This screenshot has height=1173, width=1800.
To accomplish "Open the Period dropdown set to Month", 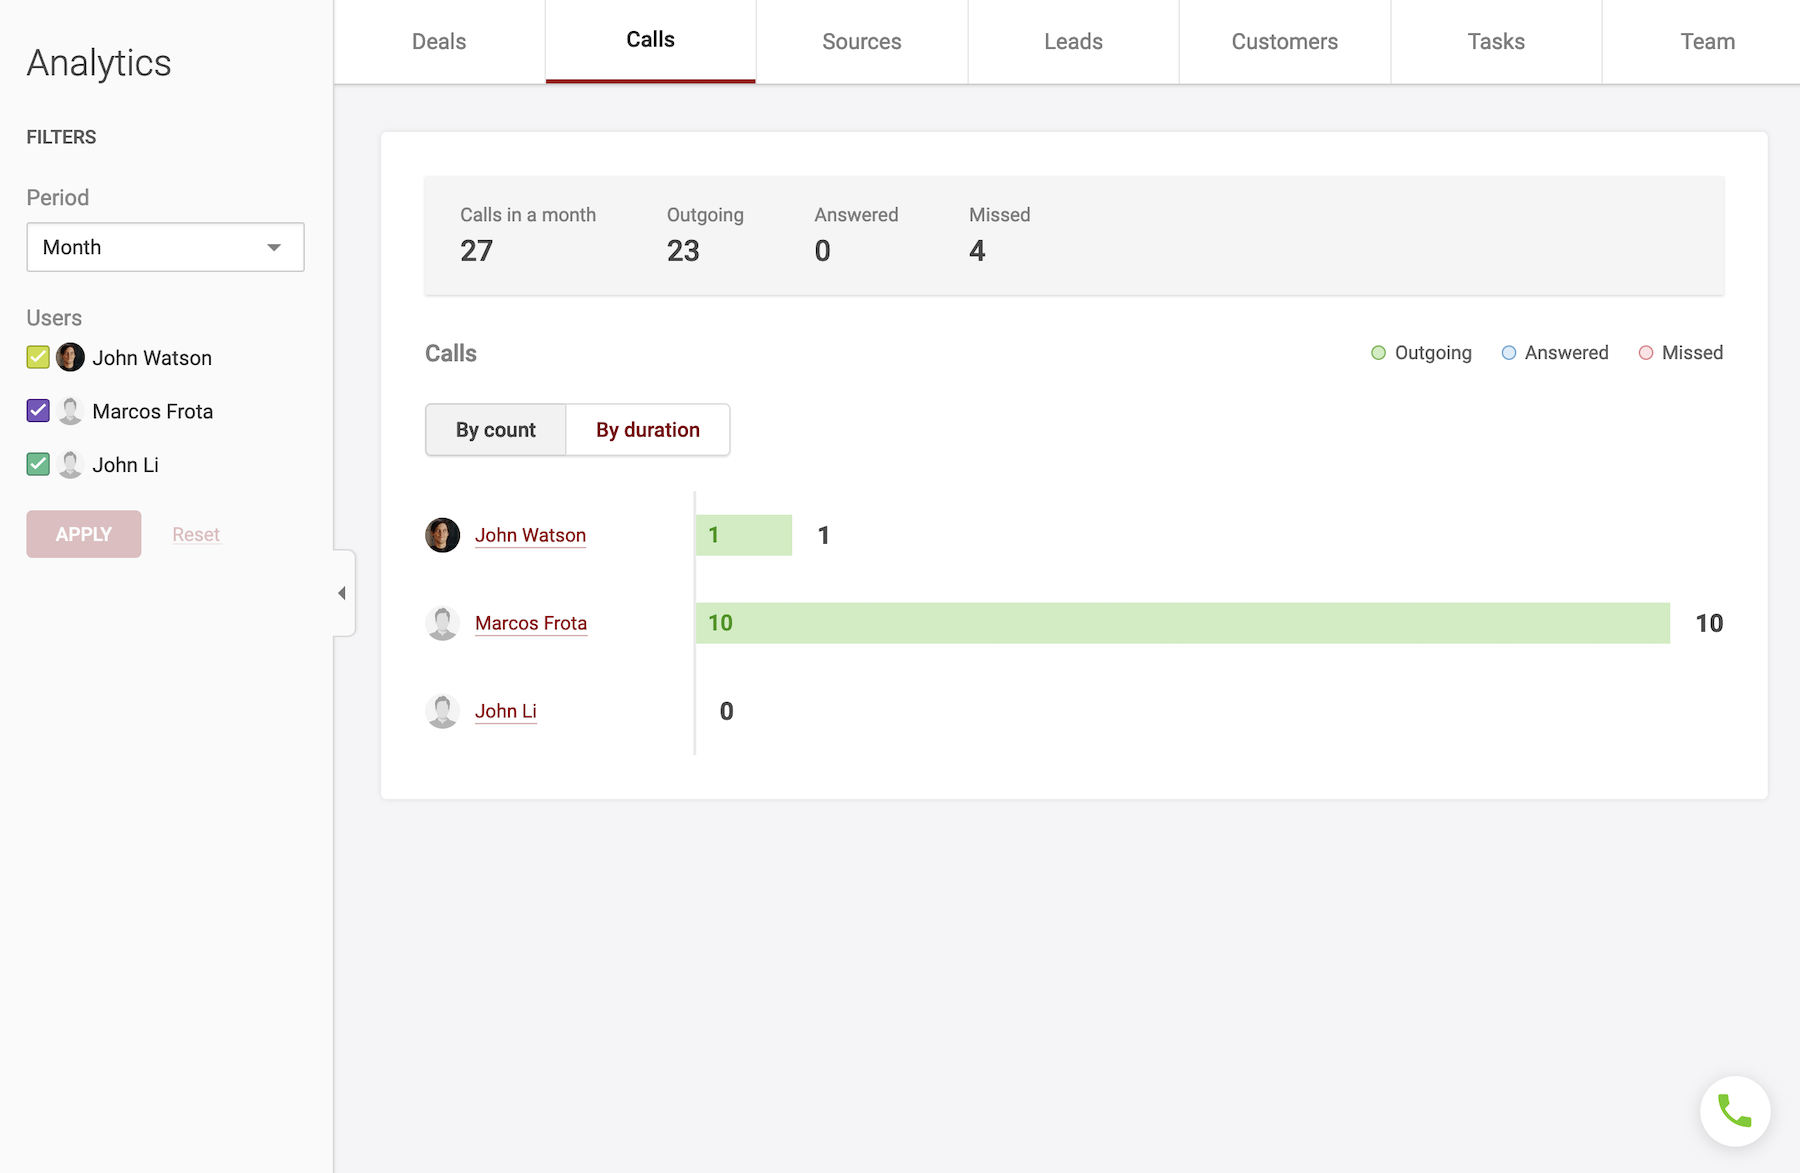I will coord(165,247).
